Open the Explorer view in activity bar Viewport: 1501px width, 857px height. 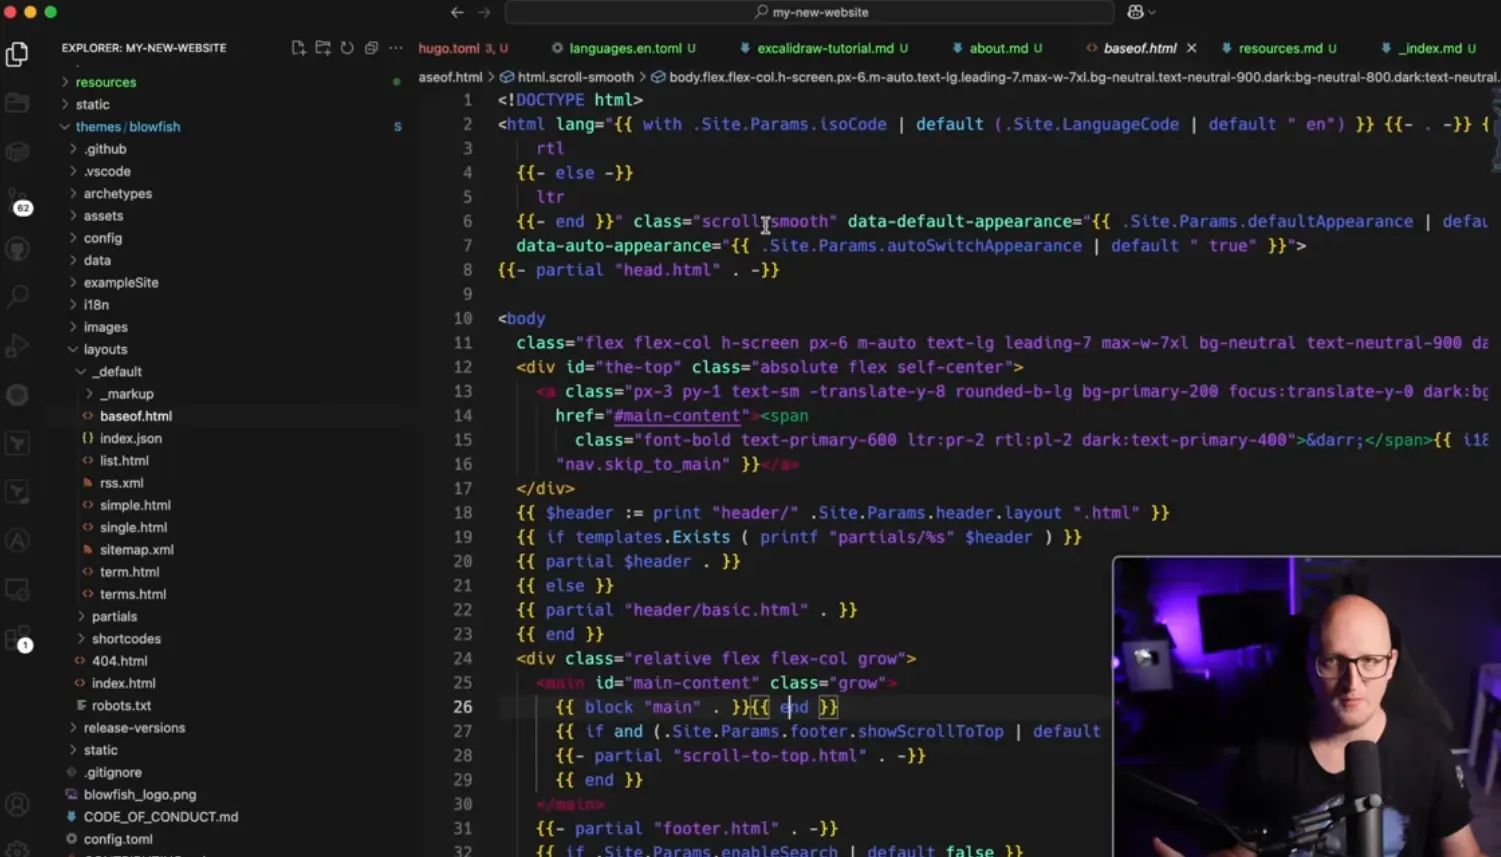(17, 54)
